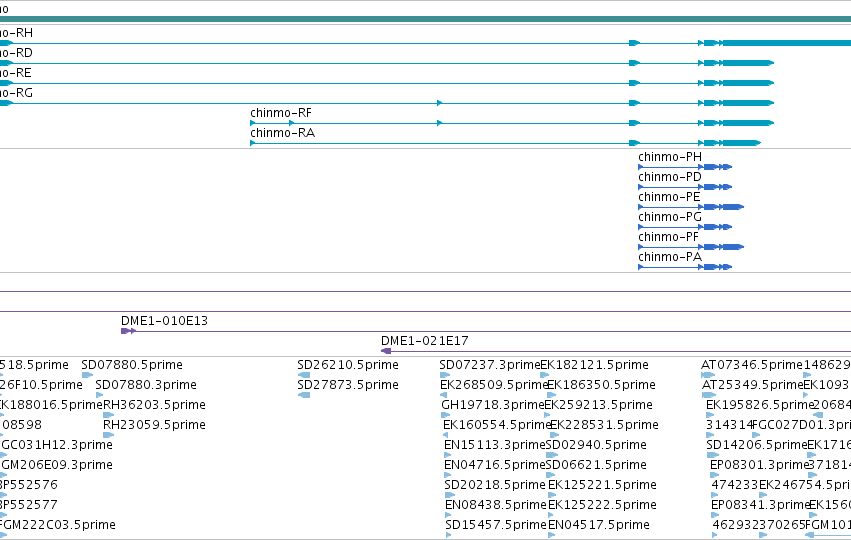Select the EK182121.5prime EST label

pyautogui.click(x=594, y=365)
